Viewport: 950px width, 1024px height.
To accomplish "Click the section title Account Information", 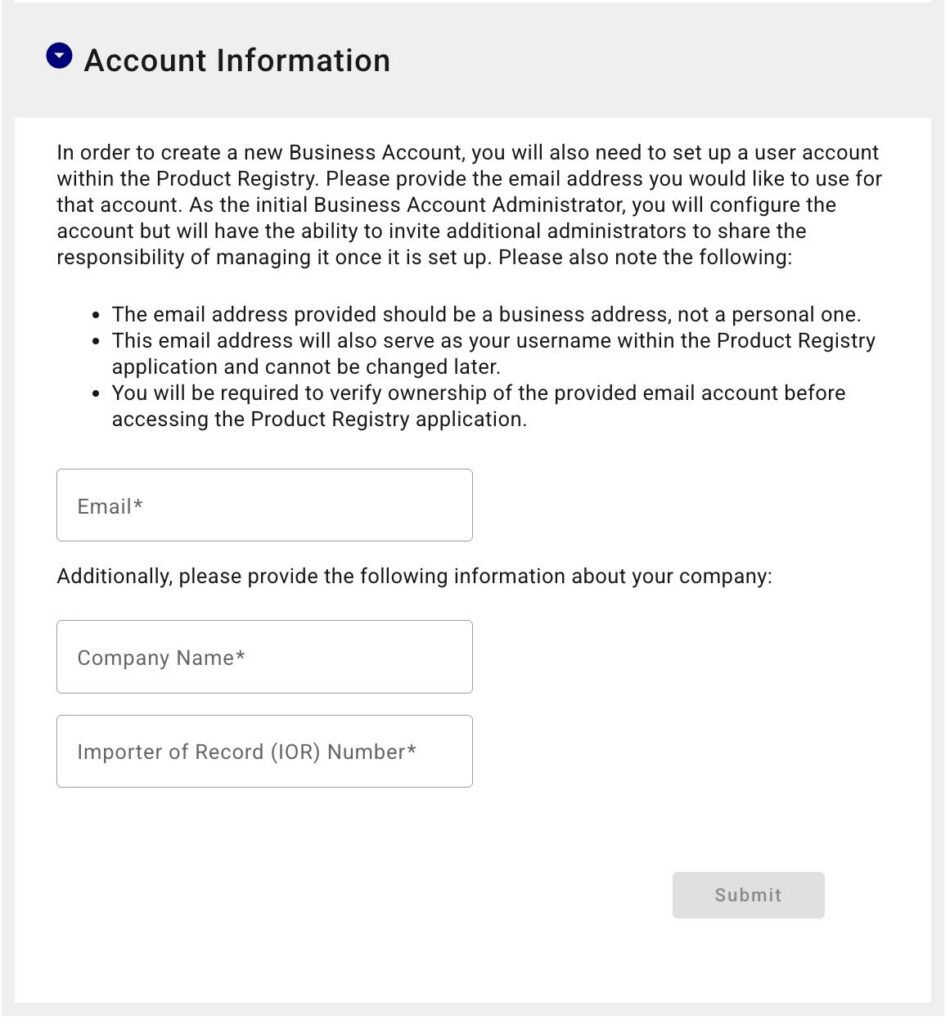I will tap(238, 61).
